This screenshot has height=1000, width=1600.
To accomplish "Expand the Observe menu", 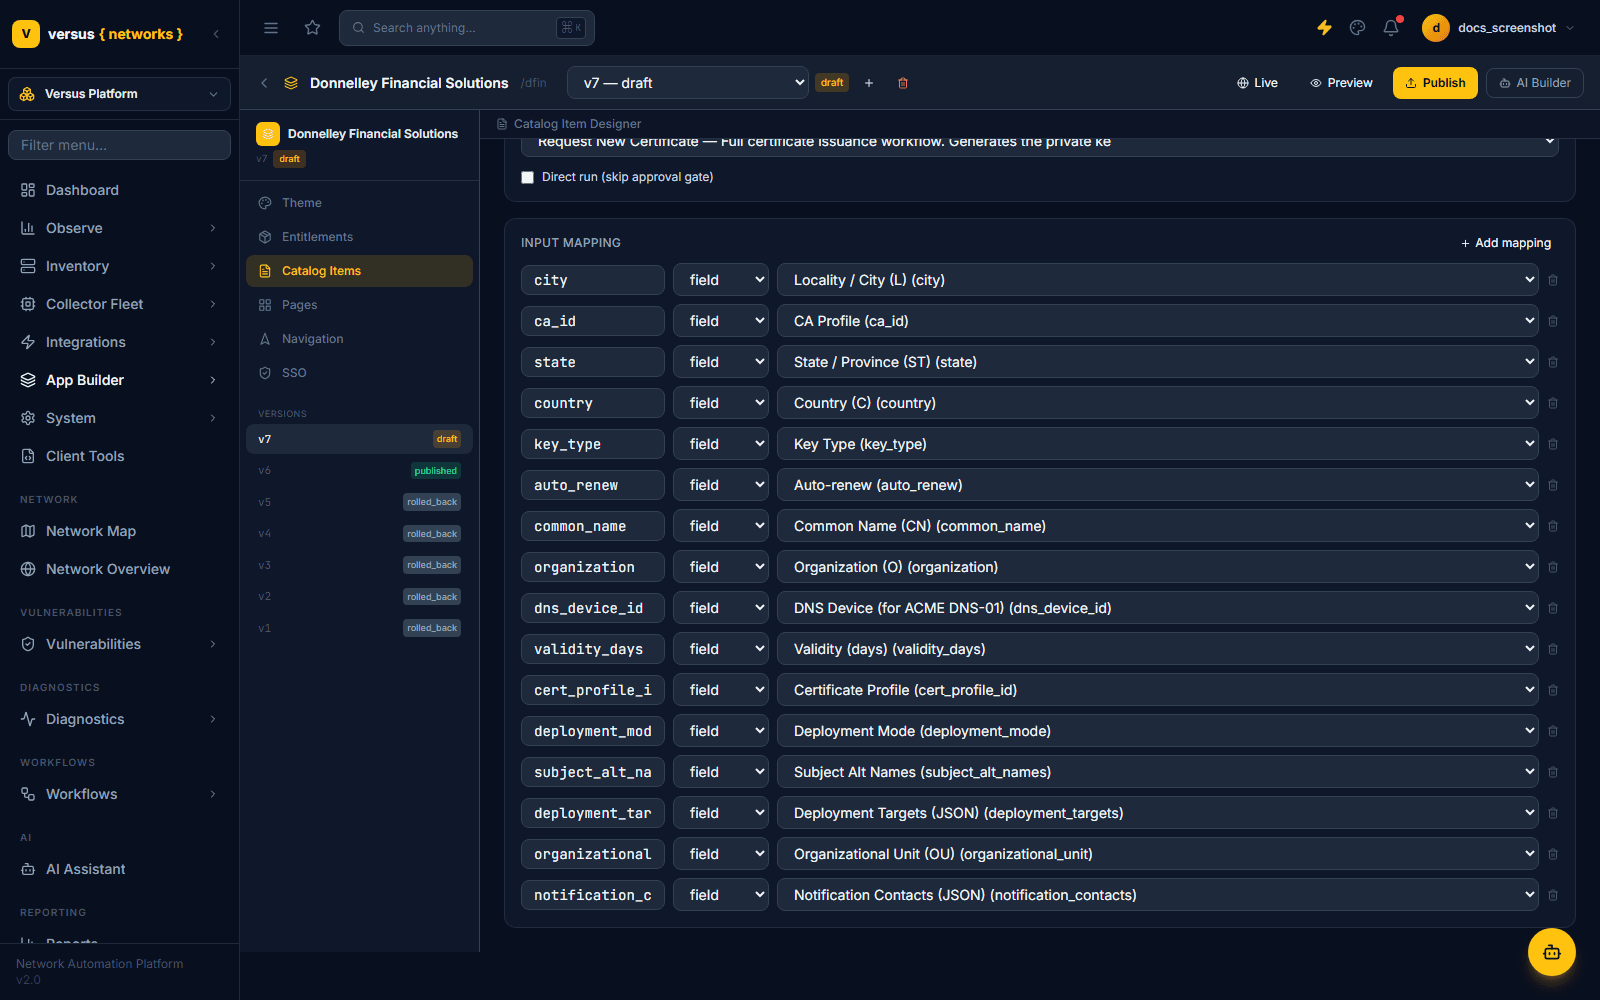I will pos(119,228).
